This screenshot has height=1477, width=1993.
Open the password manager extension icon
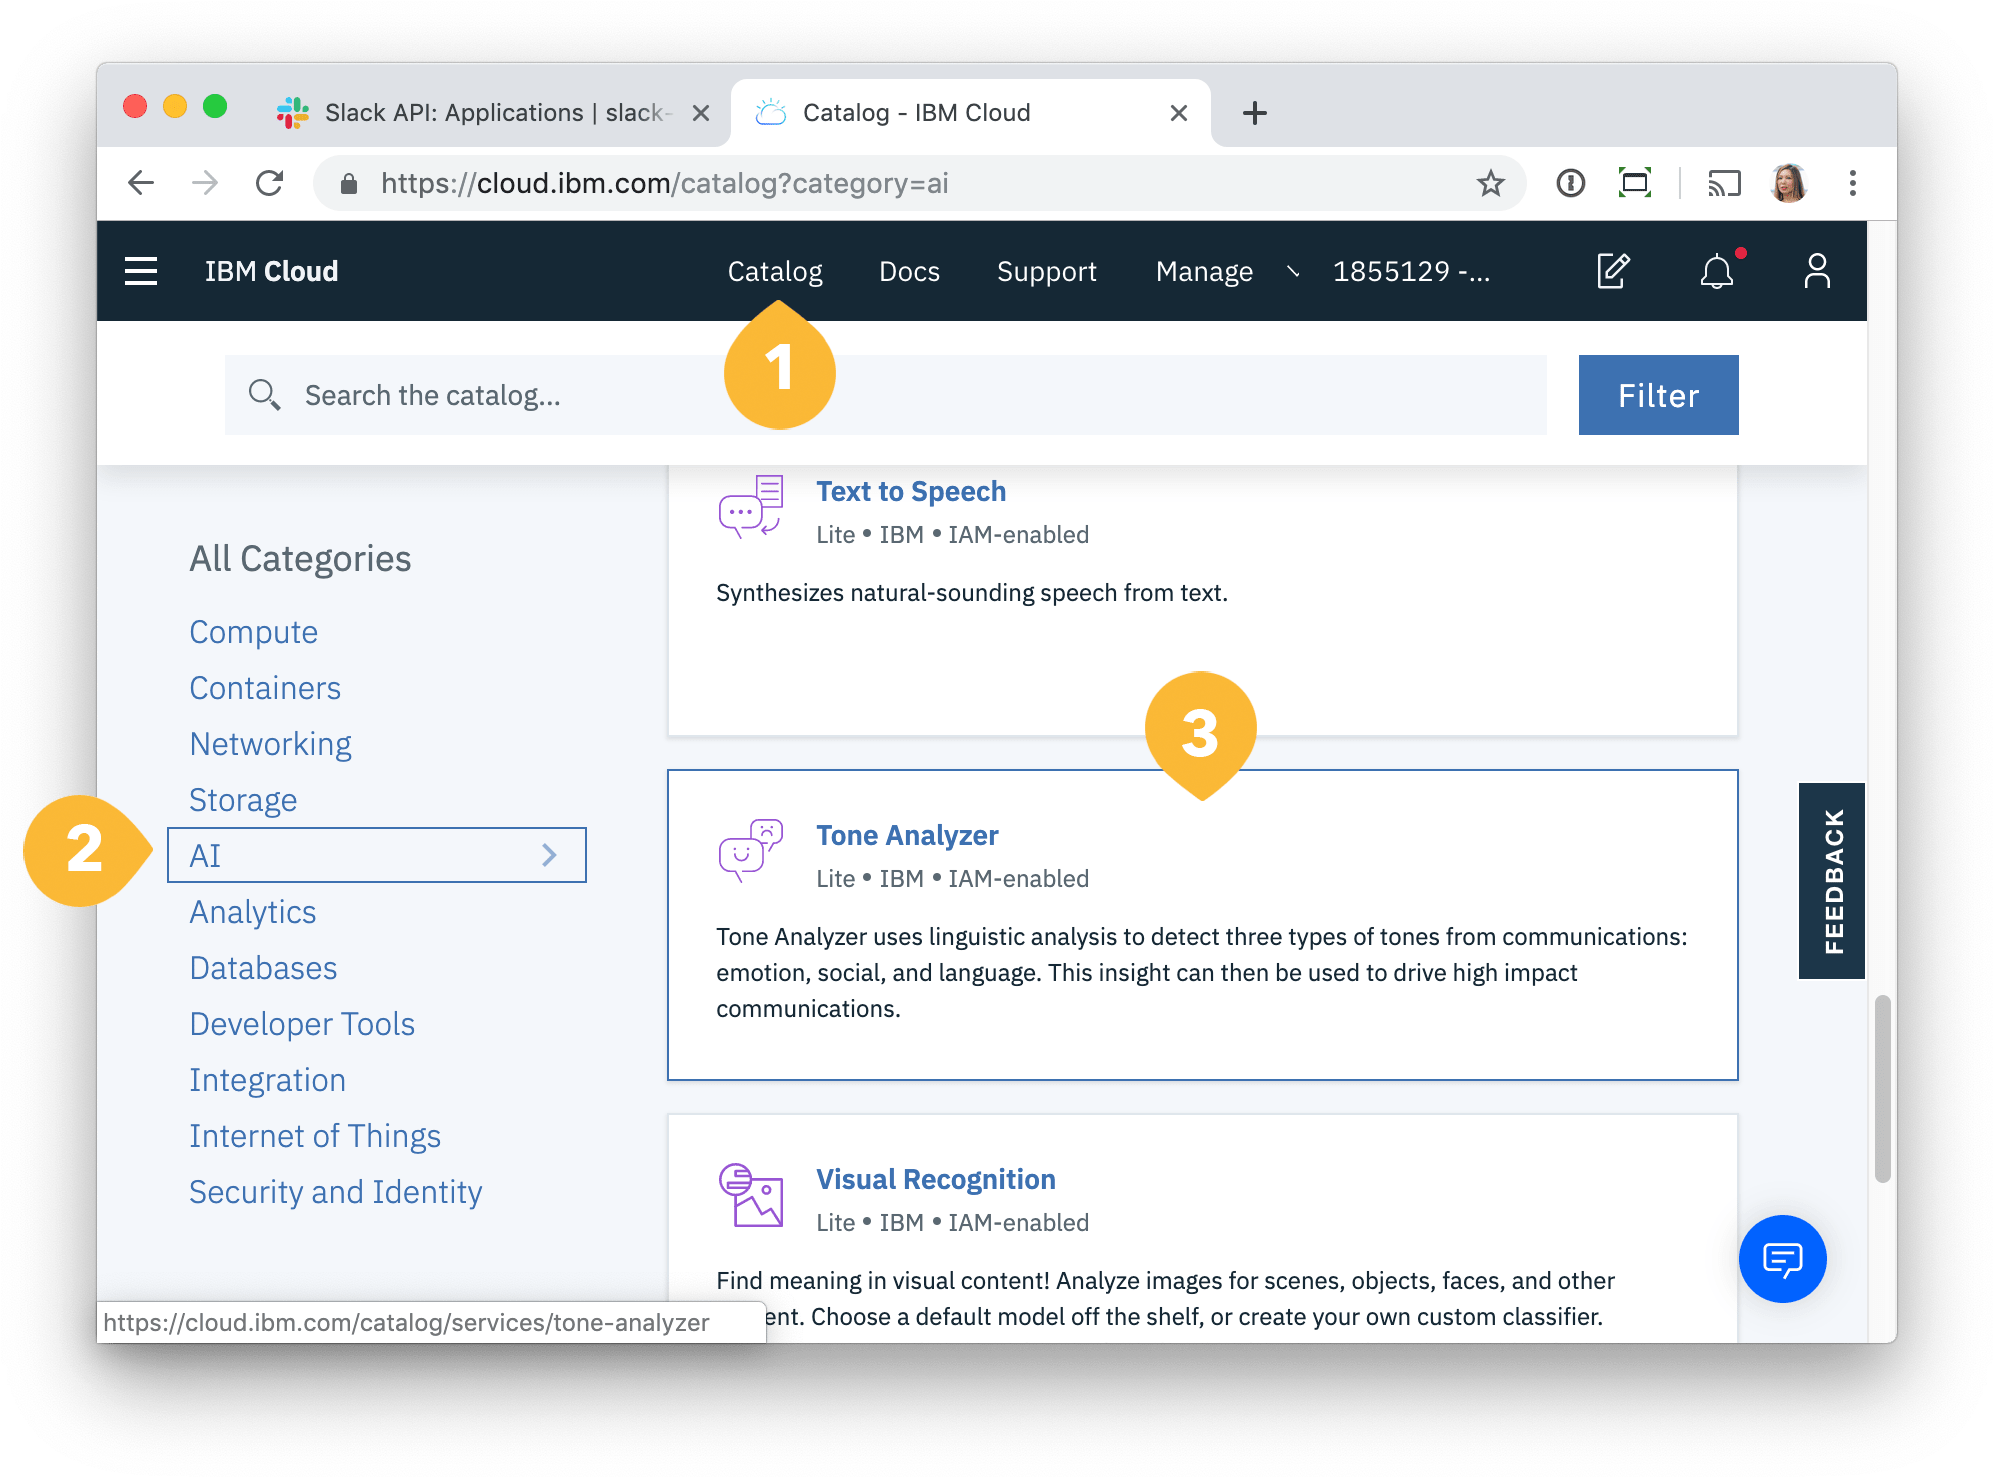point(1570,183)
